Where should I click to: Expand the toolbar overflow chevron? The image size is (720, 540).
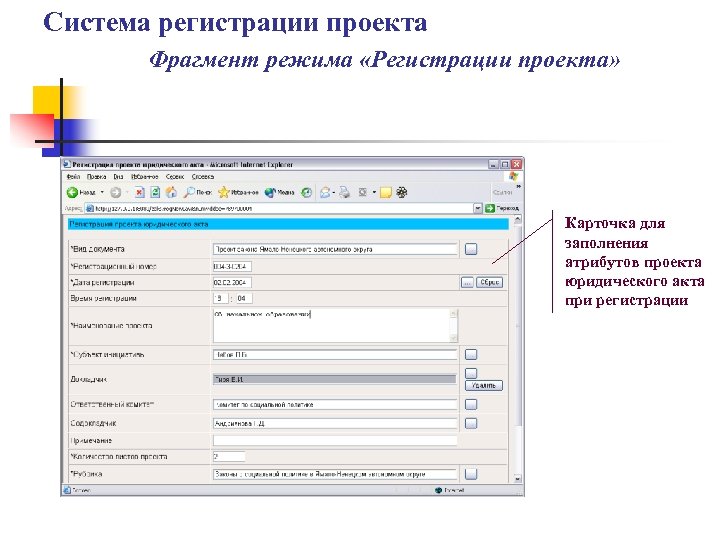(518, 187)
